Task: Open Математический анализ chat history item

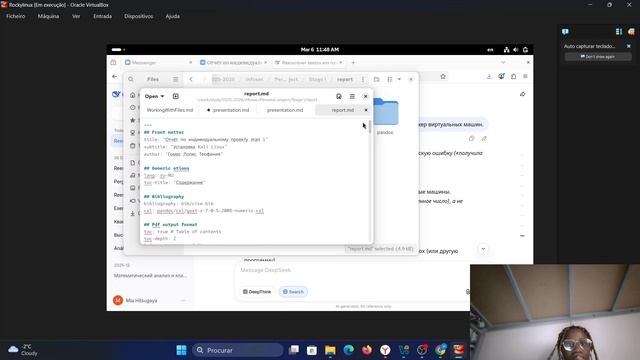Action: (x=150, y=276)
